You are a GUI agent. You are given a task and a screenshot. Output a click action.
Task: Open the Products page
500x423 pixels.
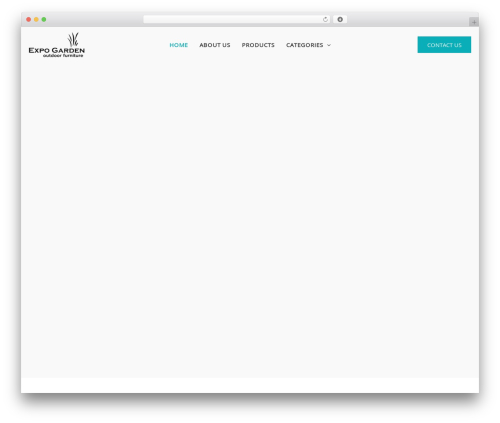click(258, 45)
